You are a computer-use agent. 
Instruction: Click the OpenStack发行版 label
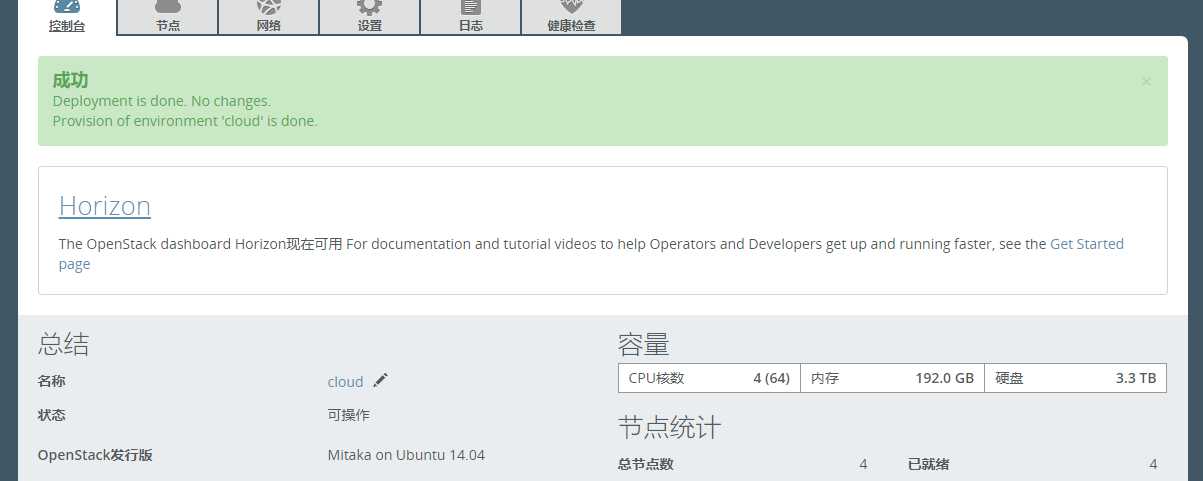tap(95, 455)
